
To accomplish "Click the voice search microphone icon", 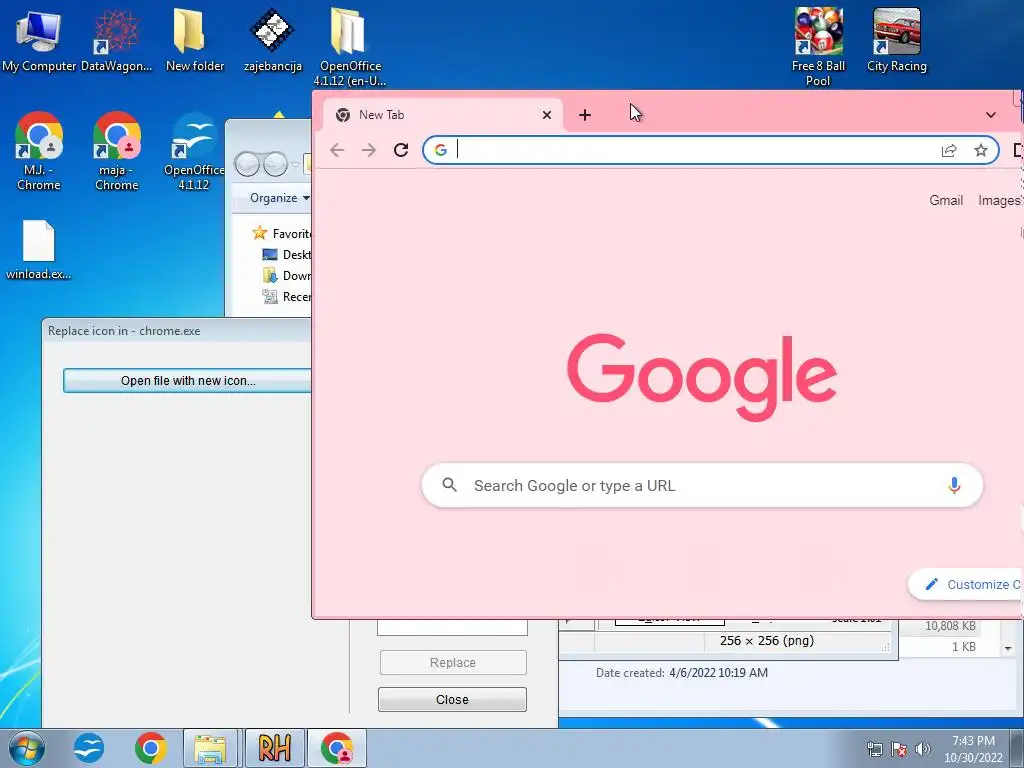I will tap(954, 485).
